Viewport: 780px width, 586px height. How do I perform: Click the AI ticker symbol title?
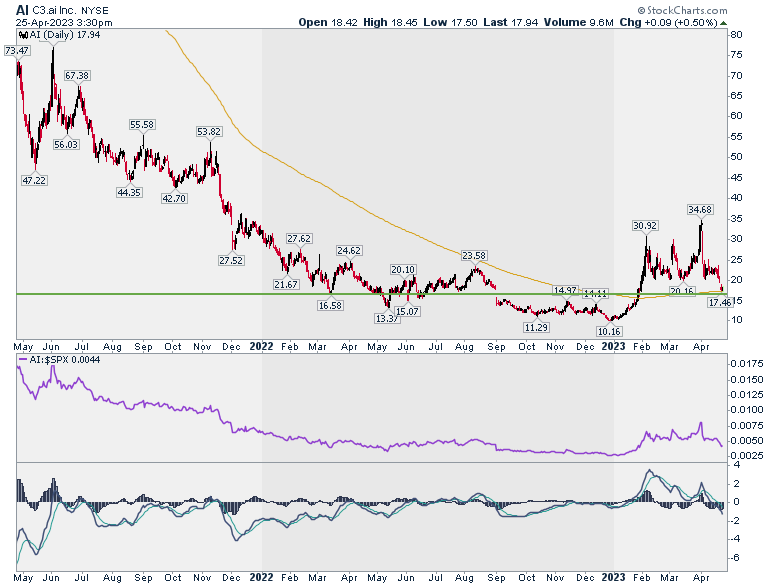pyautogui.click(x=22, y=10)
